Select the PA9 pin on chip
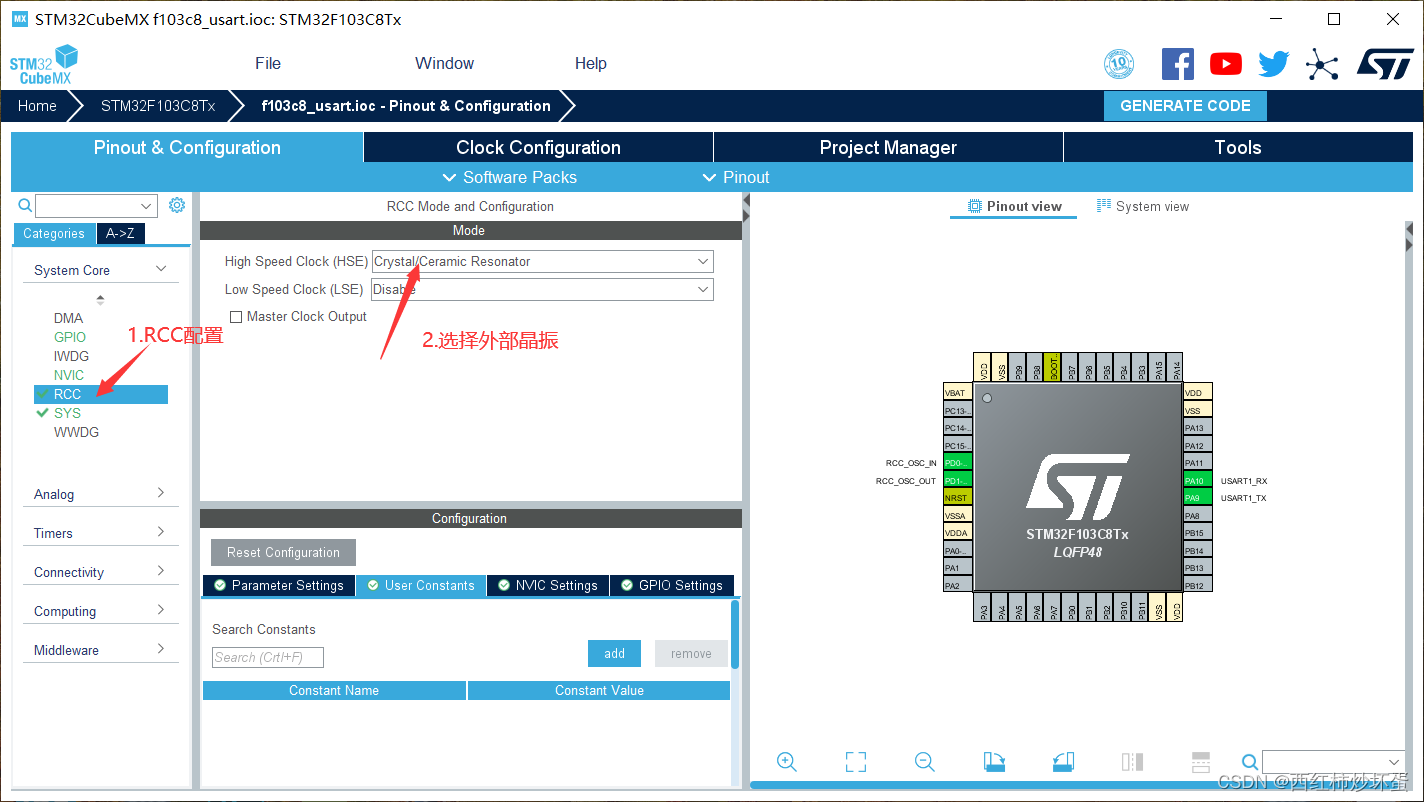Screen dimensions: 1424x802 click(1197, 498)
